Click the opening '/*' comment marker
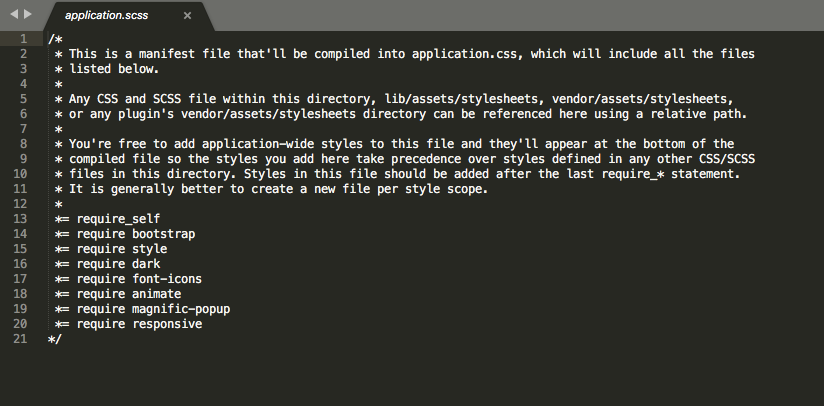The image size is (824, 406). coord(54,39)
